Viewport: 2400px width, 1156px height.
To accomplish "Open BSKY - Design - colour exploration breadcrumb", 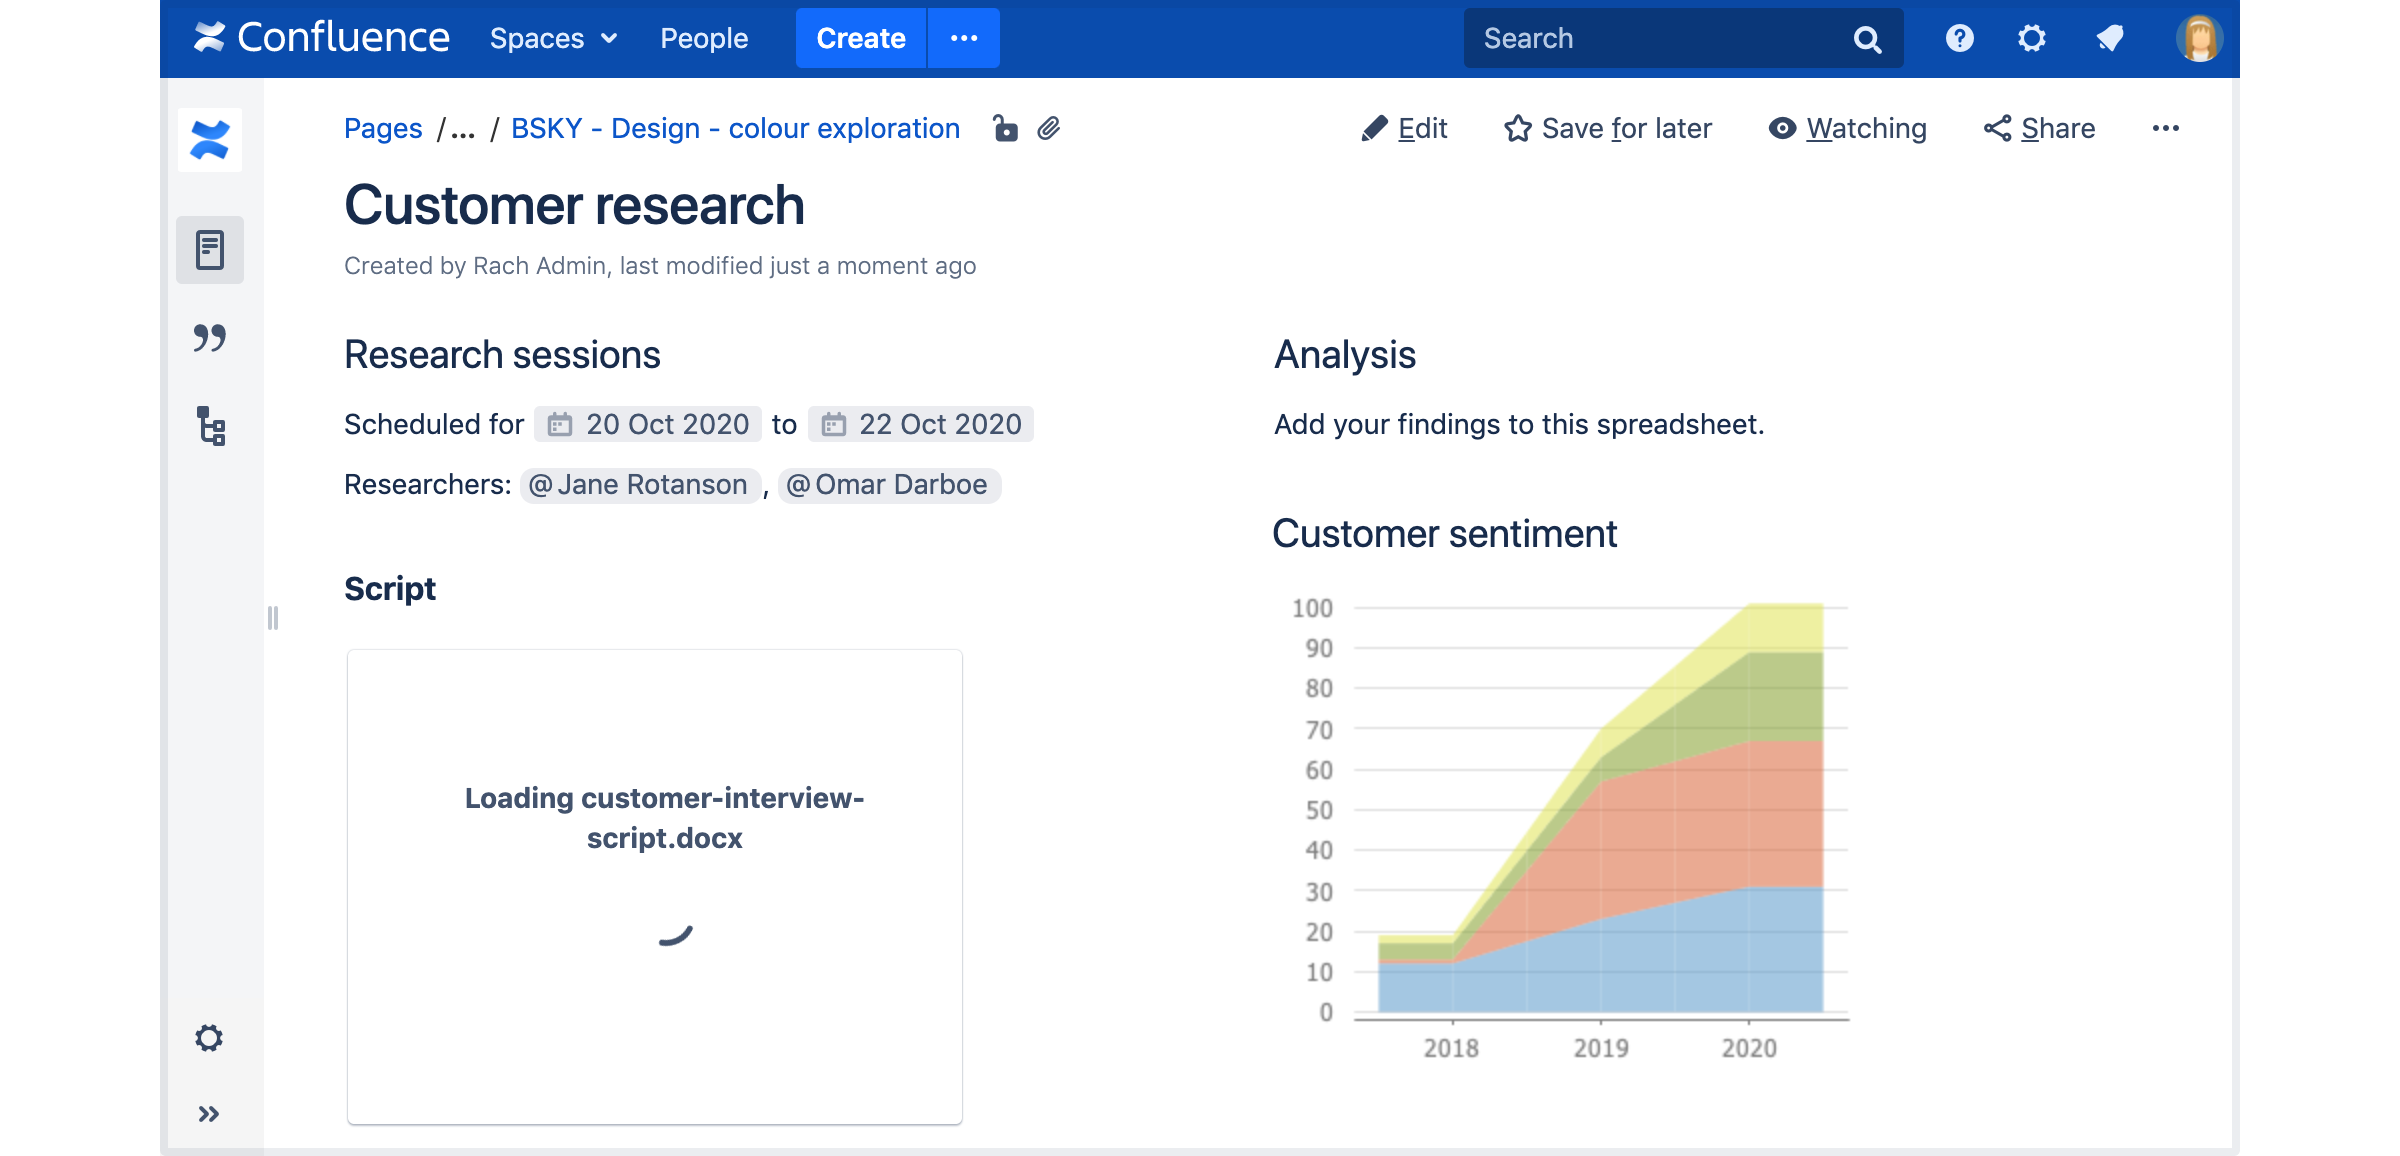I will 736,128.
